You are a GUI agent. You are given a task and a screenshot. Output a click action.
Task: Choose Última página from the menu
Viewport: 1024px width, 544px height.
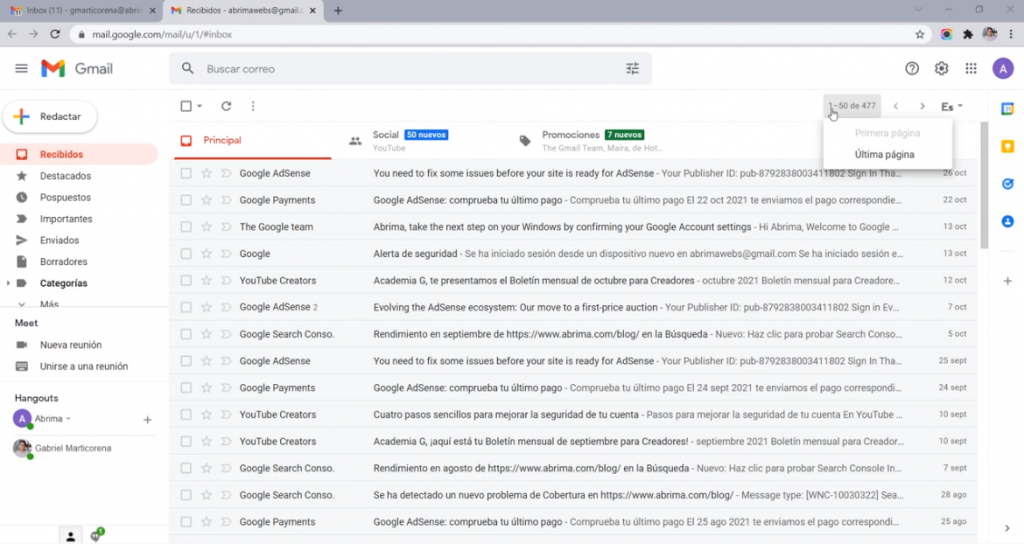[x=884, y=155]
